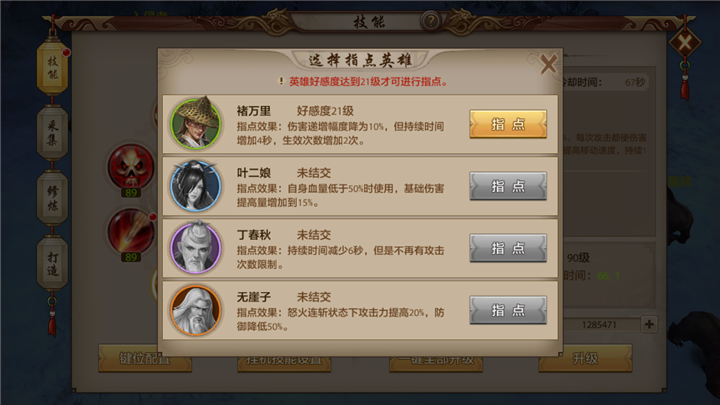Image resolution: width=720 pixels, height=405 pixels.
Task: Click 无崖子 hero portrait
Action: pos(196,310)
